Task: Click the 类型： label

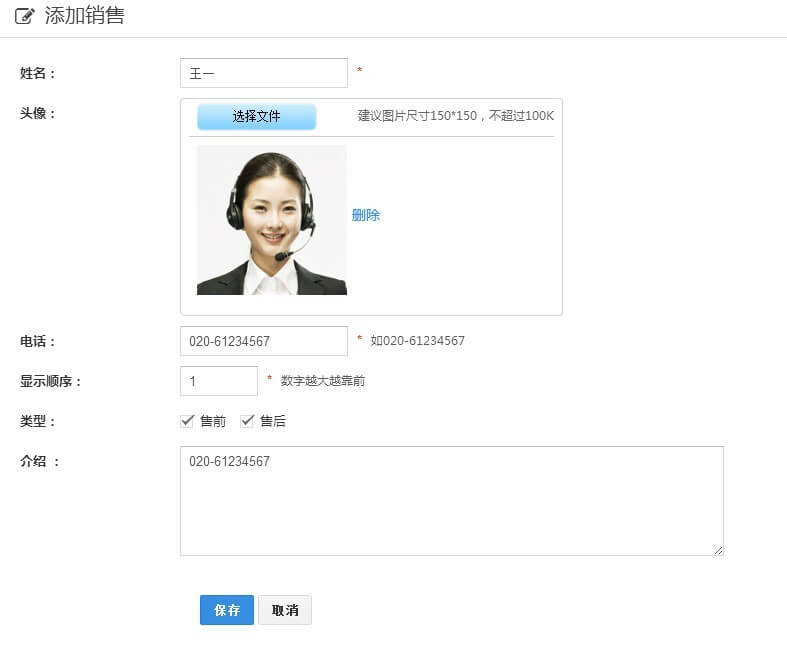Action: tap(38, 421)
